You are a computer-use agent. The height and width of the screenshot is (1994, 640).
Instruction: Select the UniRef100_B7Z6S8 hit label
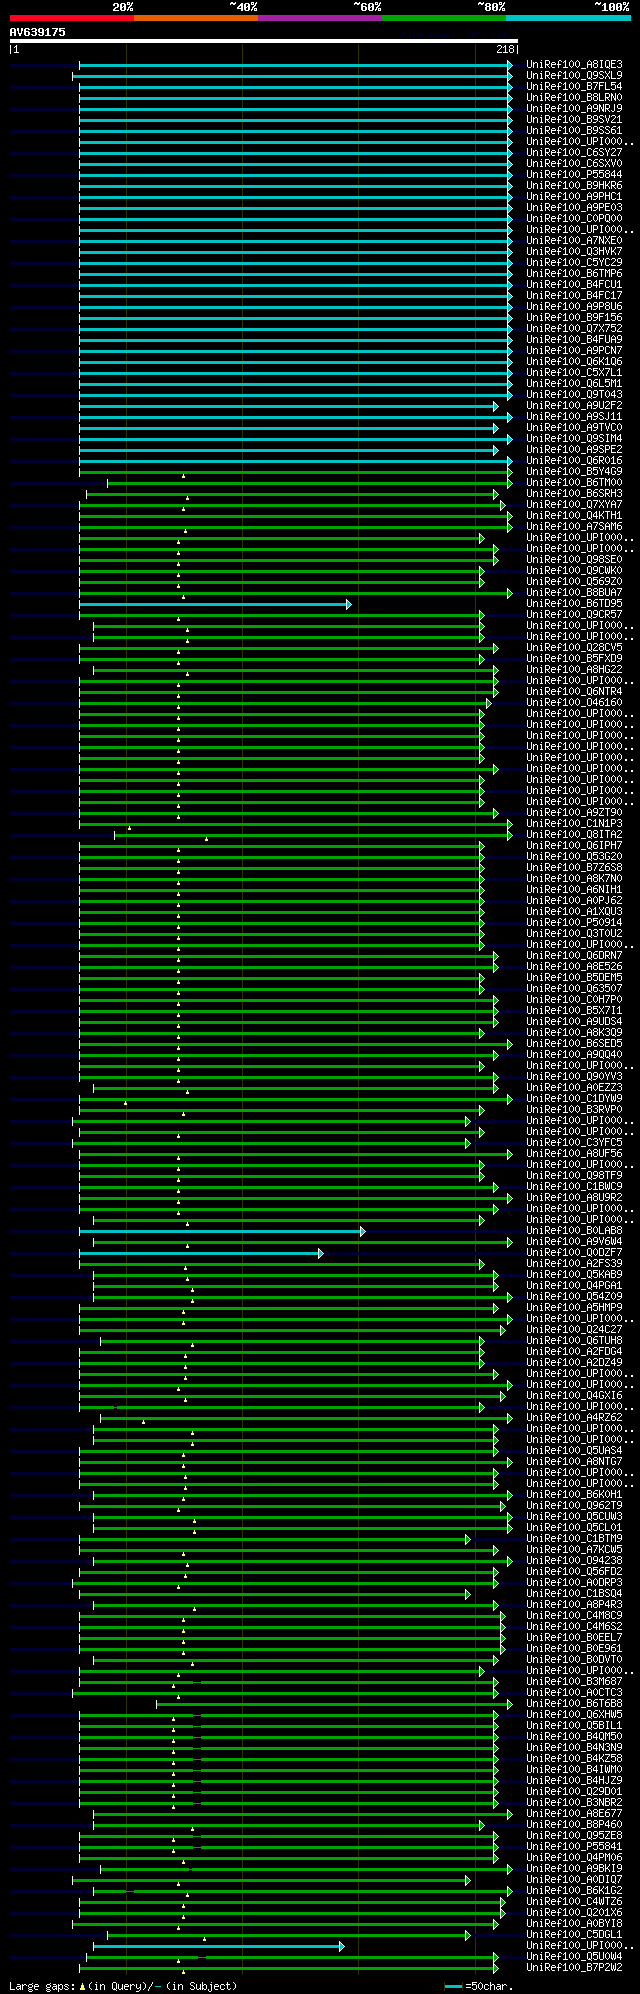[574, 867]
